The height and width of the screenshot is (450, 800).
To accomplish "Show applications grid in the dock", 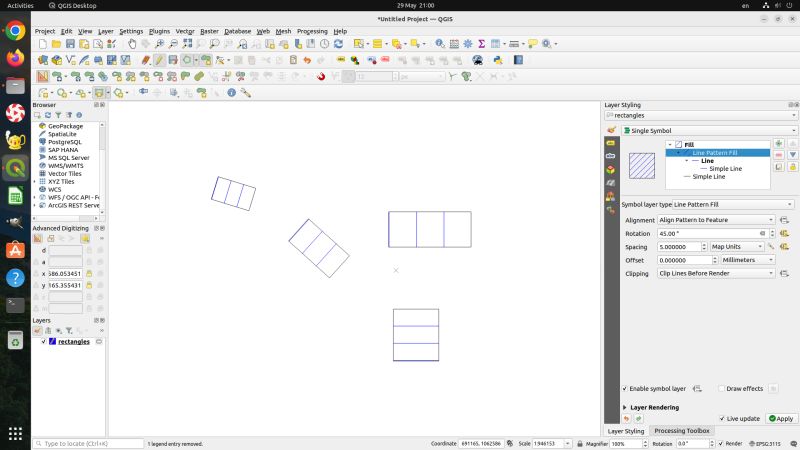I will click(15, 433).
